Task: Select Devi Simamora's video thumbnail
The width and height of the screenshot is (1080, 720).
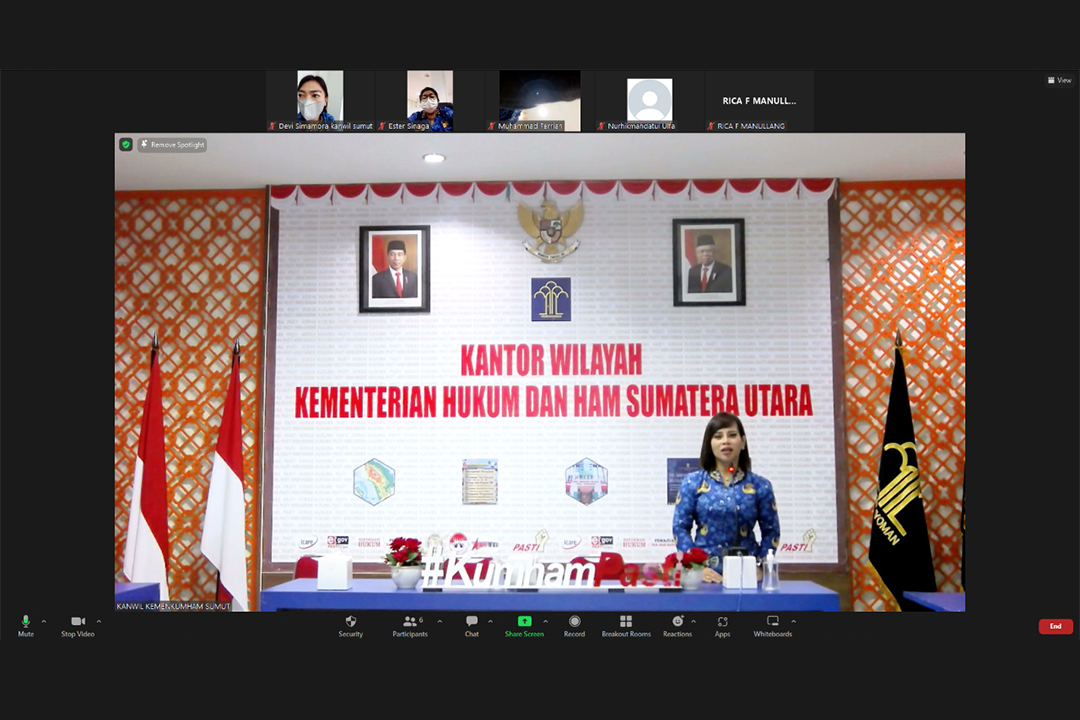Action: coord(320,100)
